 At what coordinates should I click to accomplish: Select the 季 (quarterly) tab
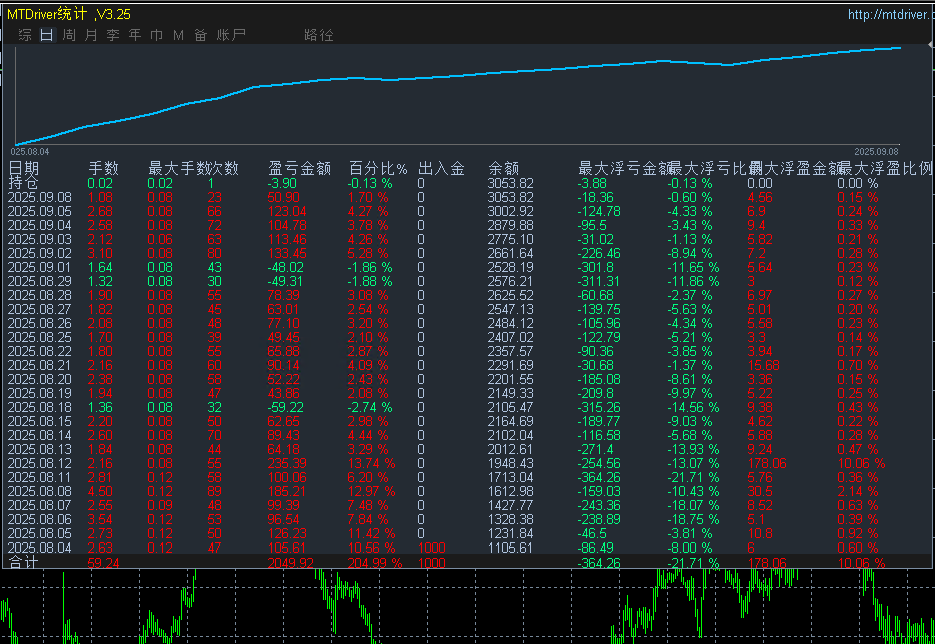click(x=113, y=35)
